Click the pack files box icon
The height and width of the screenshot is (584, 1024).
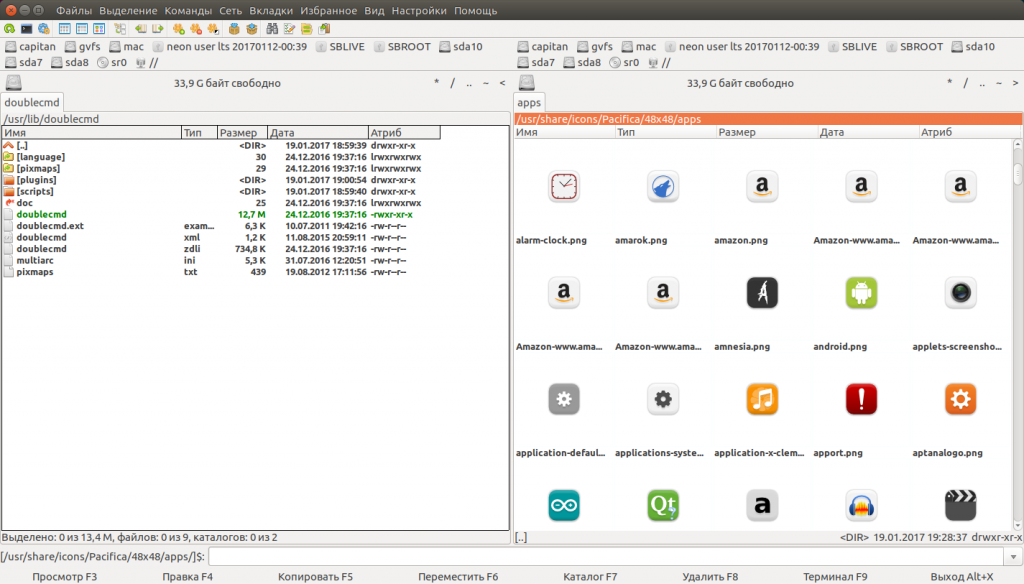[234, 29]
